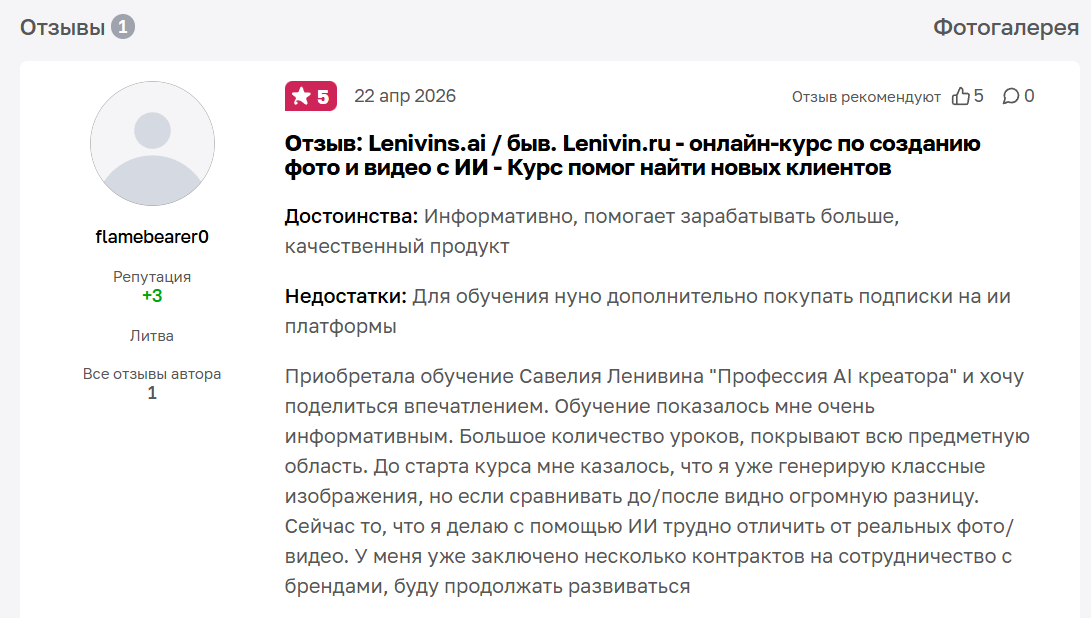Click the comments count 0
Screen dimensions: 1091x618
point(1029,96)
